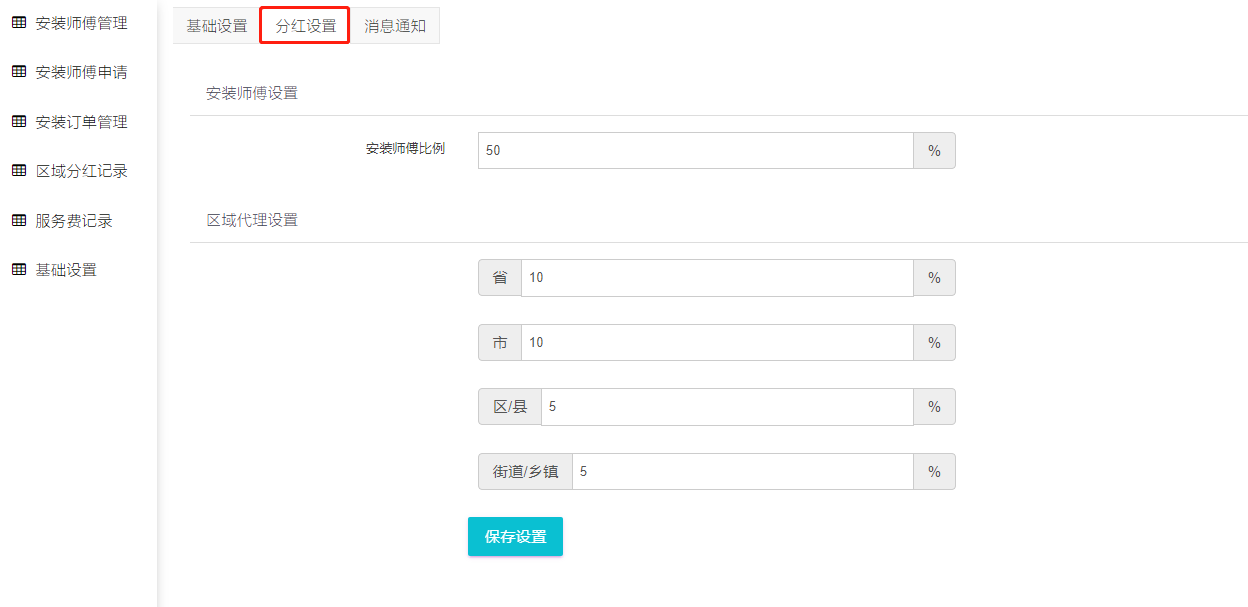Open 安装师傅管理 in the sidebar
Viewport: 1248px width, 607px height.
pyautogui.click(x=81, y=22)
